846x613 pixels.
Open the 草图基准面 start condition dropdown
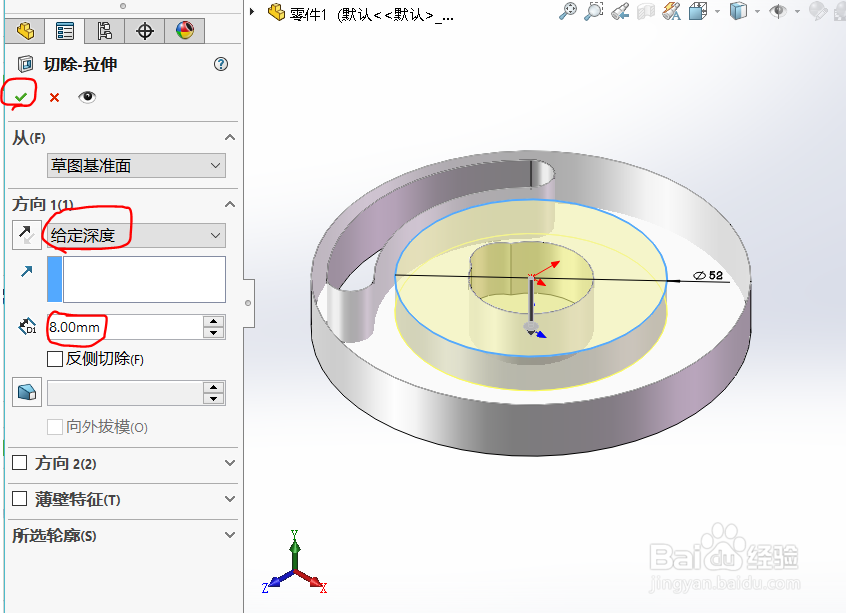coord(137,166)
